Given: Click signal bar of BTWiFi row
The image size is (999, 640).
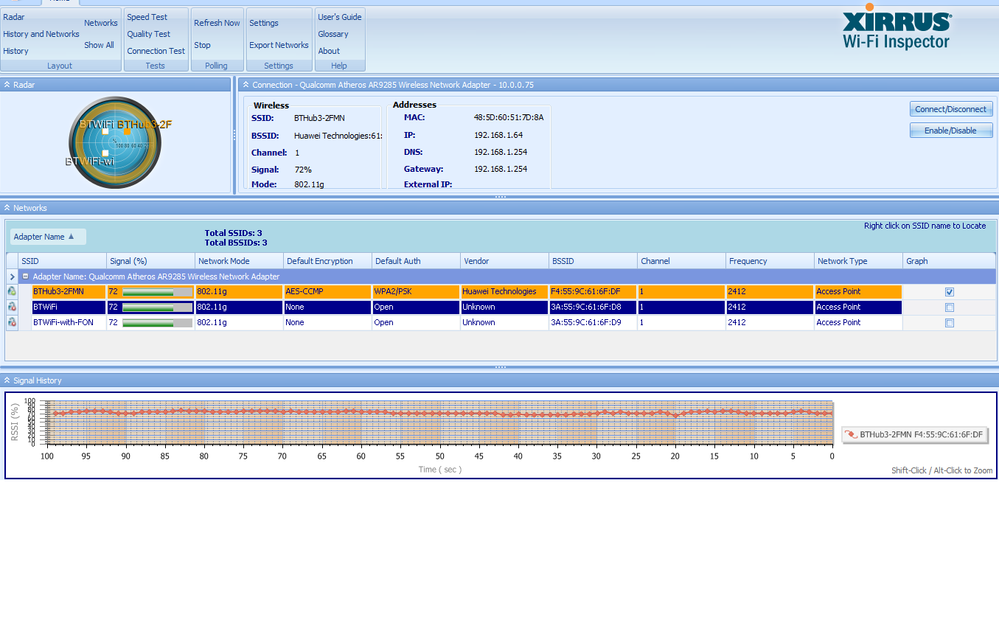Looking at the screenshot, I should [157, 307].
